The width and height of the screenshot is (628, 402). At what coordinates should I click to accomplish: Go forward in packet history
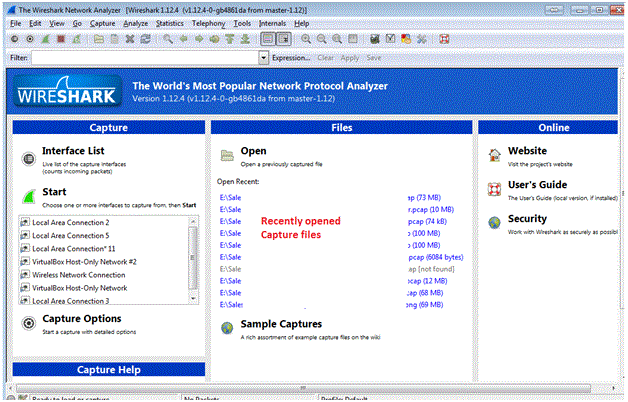coord(199,39)
